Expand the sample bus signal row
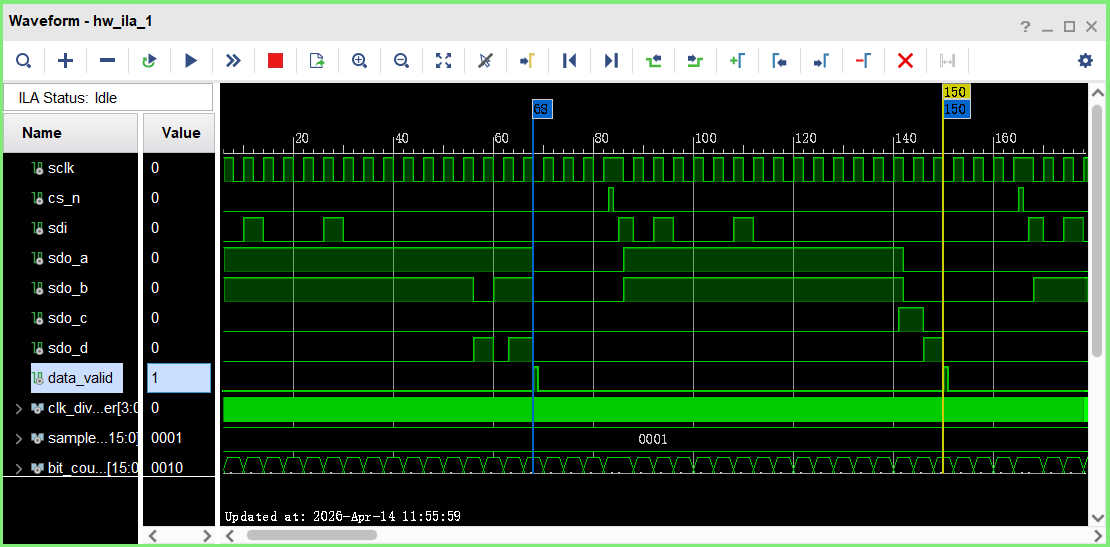This screenshot has height=547, width=1110. coord(19,438)
